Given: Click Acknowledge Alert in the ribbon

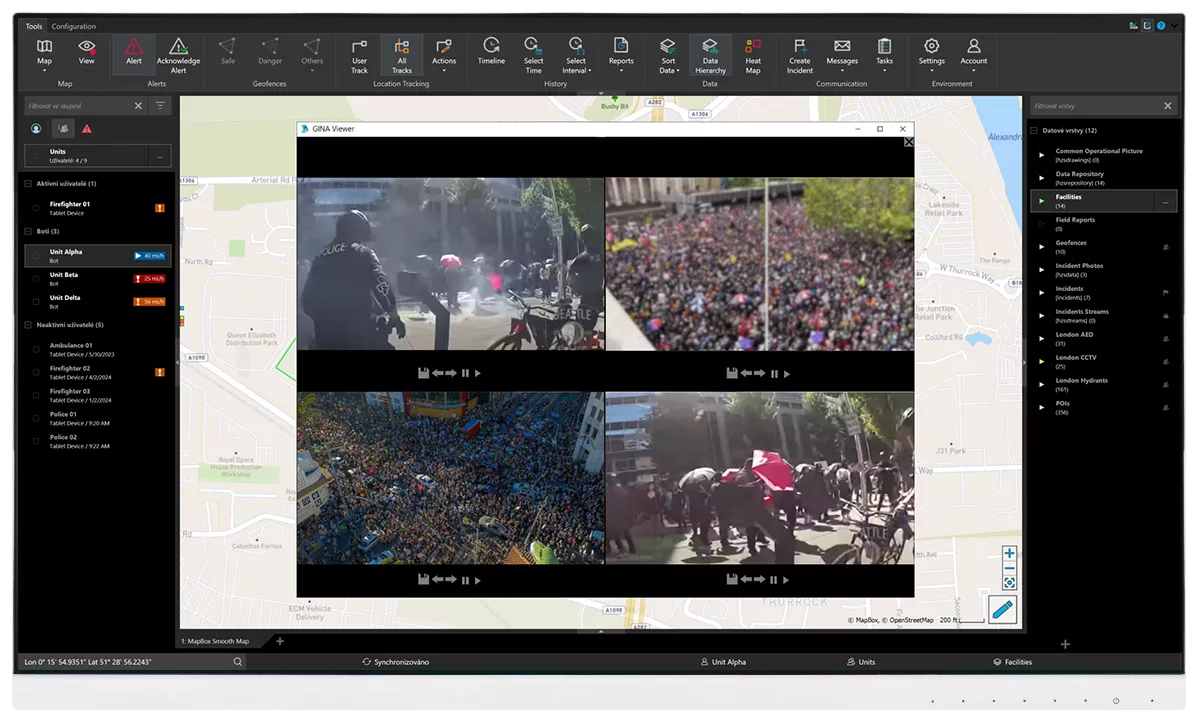Looking at the screenshot, I should (x=178, y=55).
